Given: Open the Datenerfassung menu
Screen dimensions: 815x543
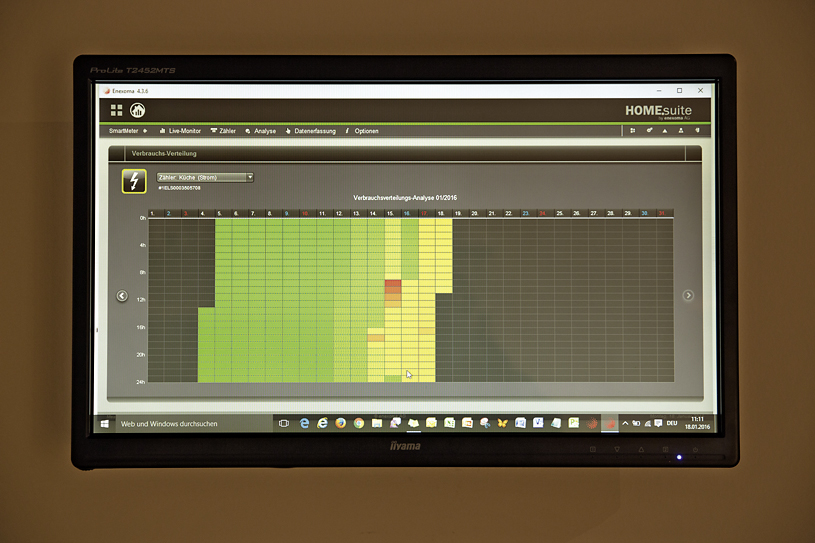Looking at the screenshot, I should point(310,131).
